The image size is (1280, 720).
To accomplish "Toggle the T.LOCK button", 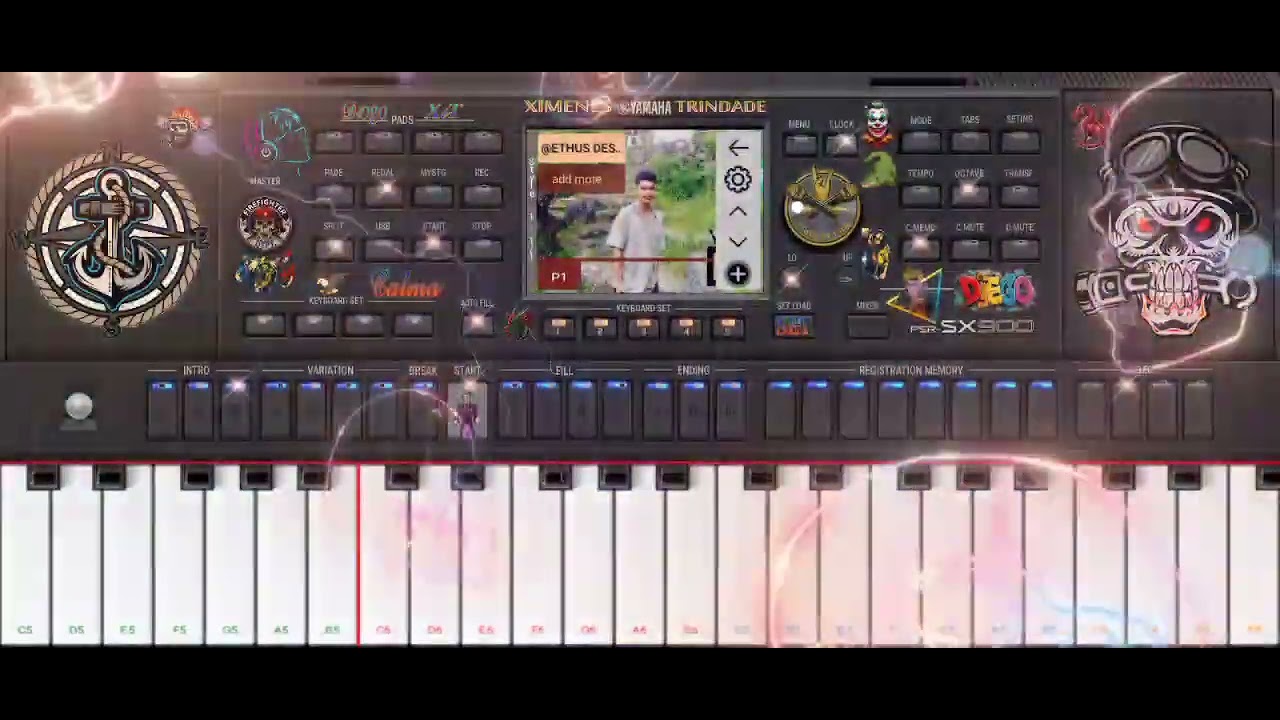I will pos(842,143).
